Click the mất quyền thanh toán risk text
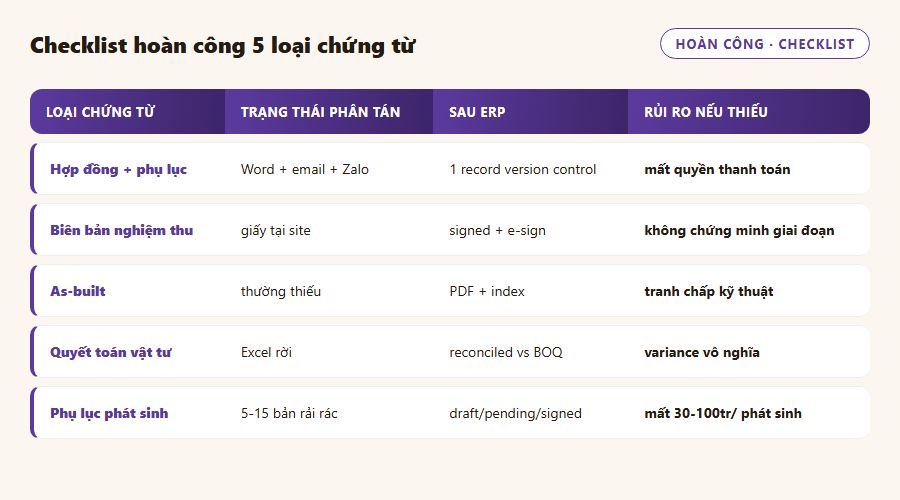Image resolution: width=900 pixels, height=500 pixels. click(x=717, y=169)
